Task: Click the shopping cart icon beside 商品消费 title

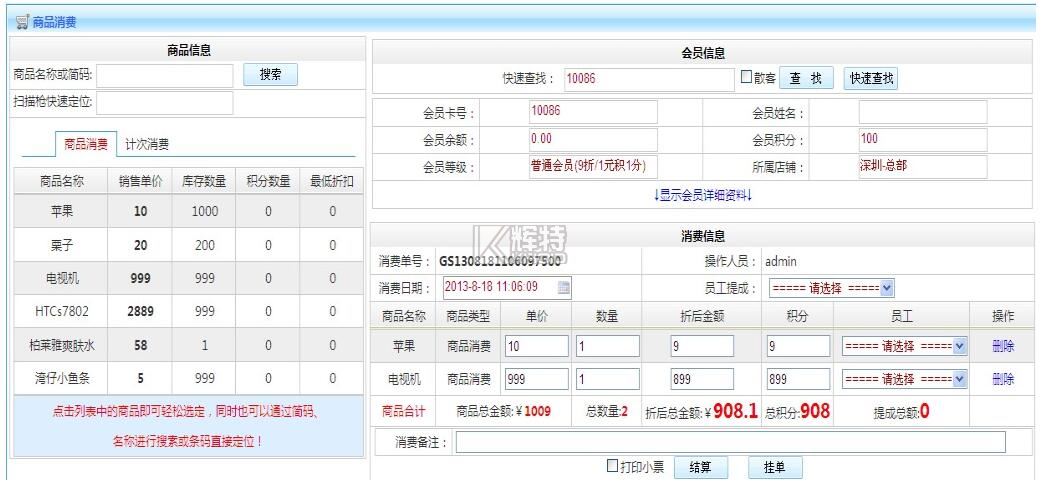Action: point(21,22)
